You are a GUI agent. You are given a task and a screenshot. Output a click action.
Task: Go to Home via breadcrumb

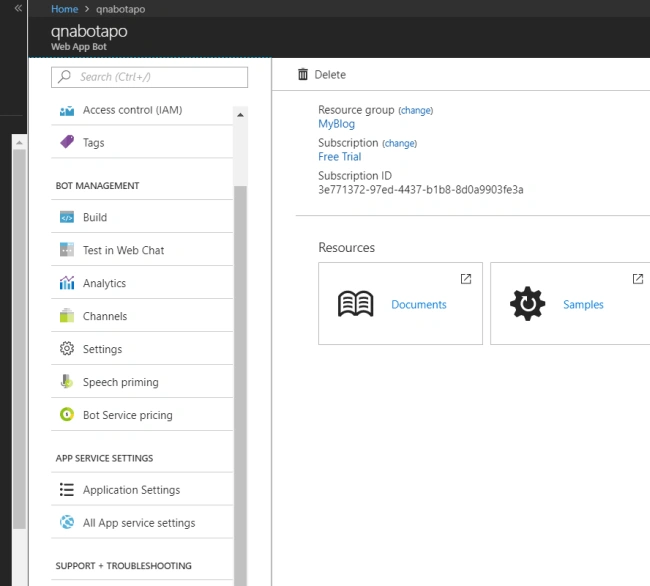64,9
